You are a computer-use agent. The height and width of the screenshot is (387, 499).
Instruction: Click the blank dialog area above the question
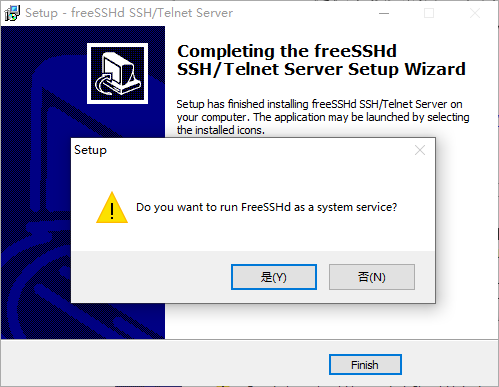coord(253,175)
